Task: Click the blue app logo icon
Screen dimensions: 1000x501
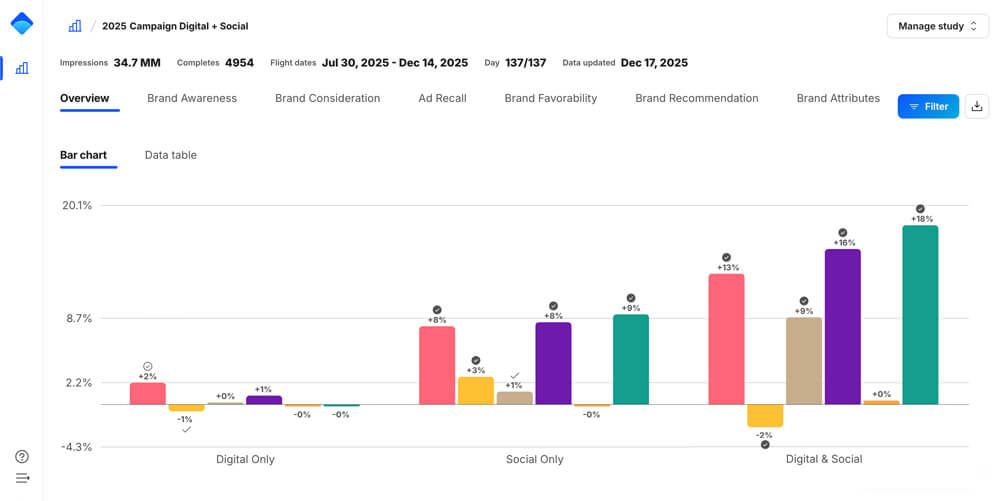Action: tap(22, 23)
